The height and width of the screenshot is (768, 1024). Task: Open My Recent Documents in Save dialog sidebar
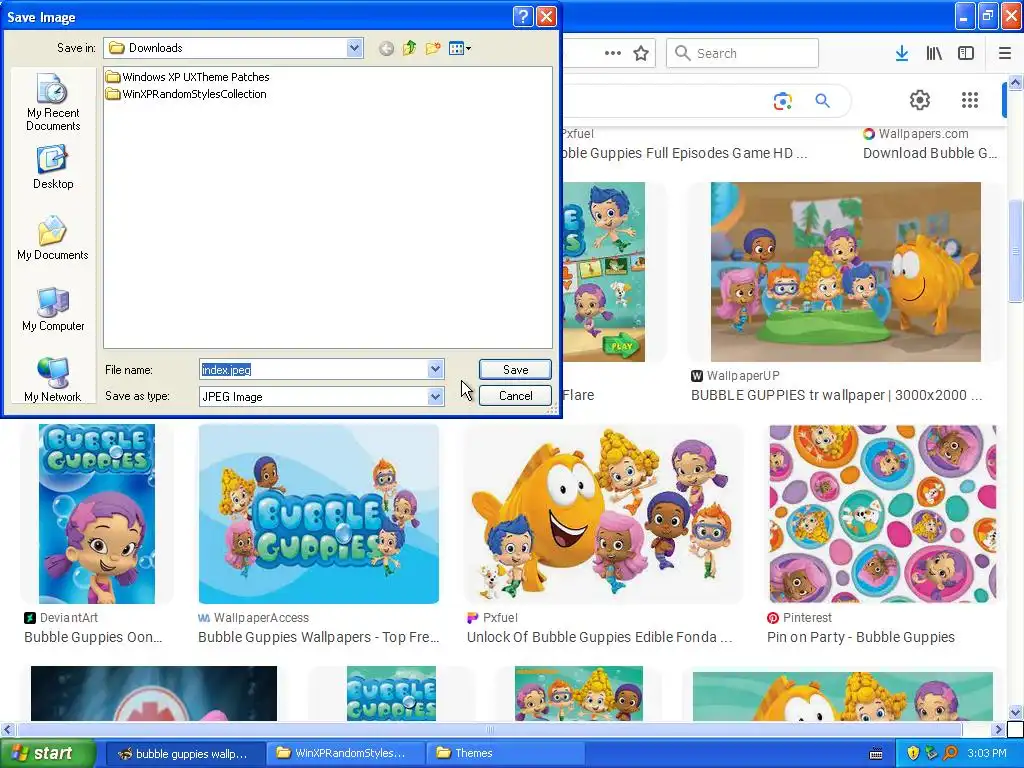click(53, 103)
